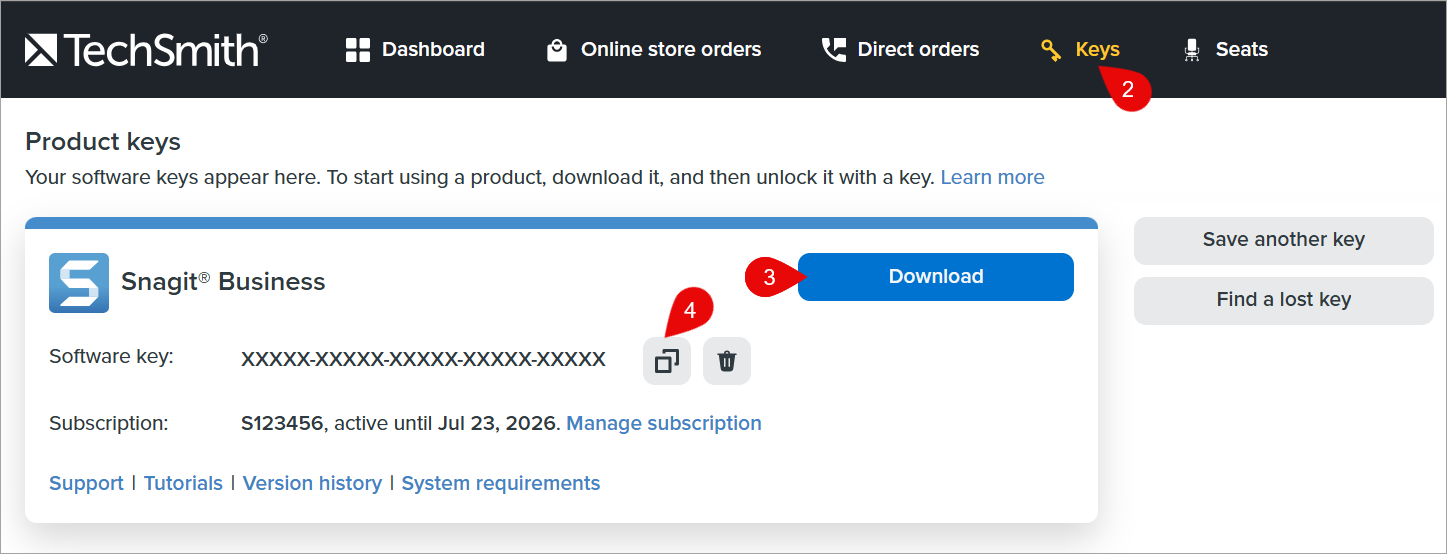Viewport: 1447px width, 554px height.
Task: Click the Snagit Business product icon
Action: tap(79, 283)
